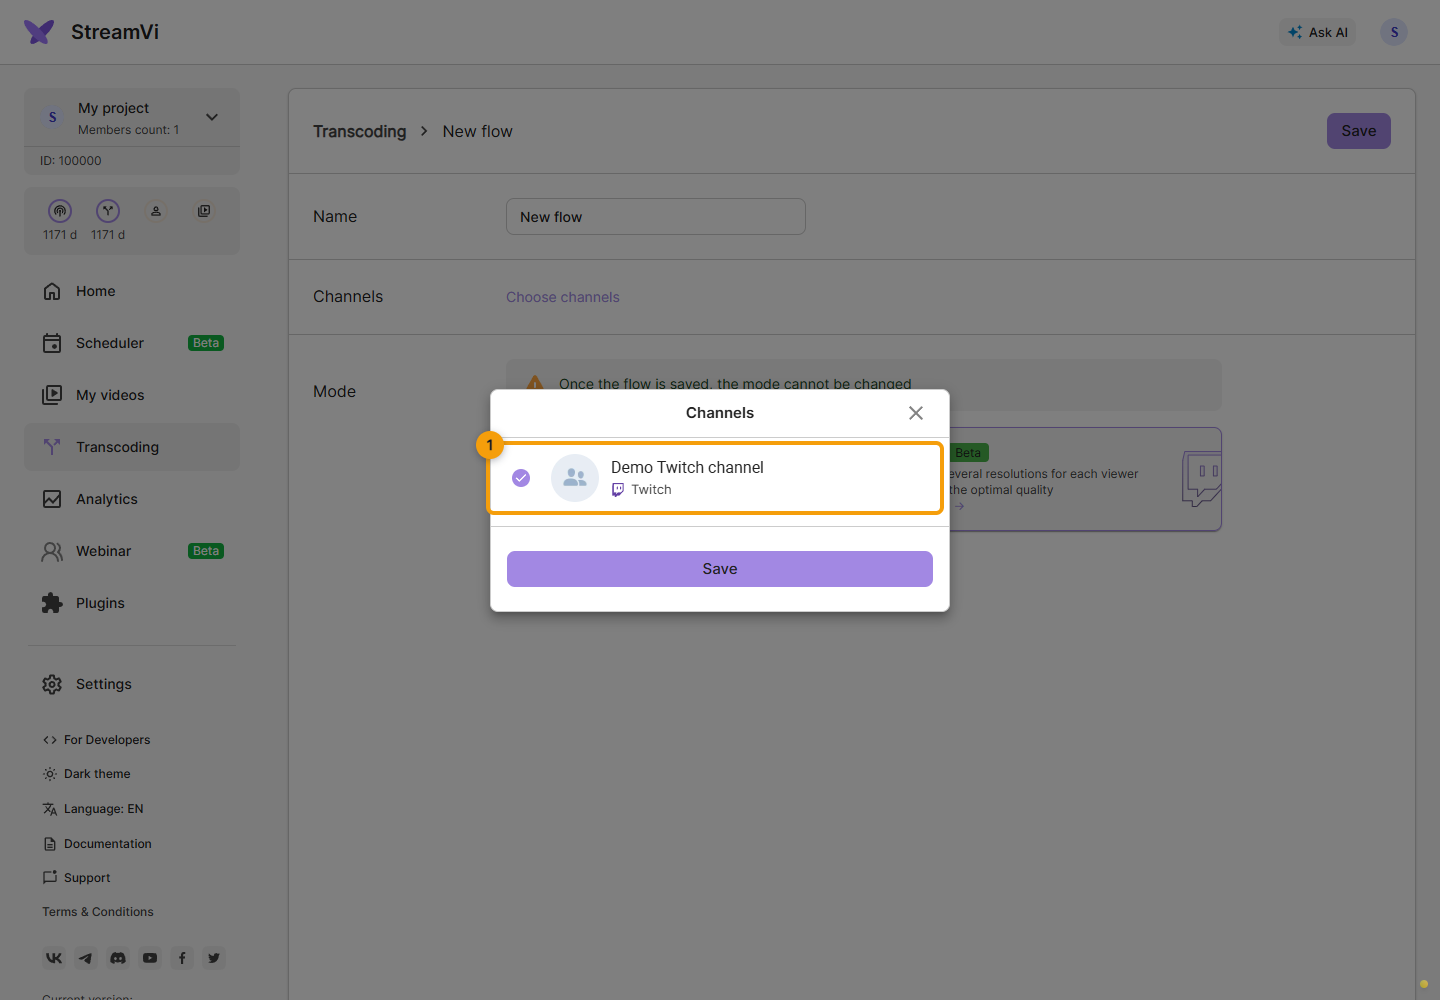The height and width of the screenshot is (1000, 1440).
Task: Uncheck the Demo Twitch channel checkmark
Action: (x=521, y=478)
